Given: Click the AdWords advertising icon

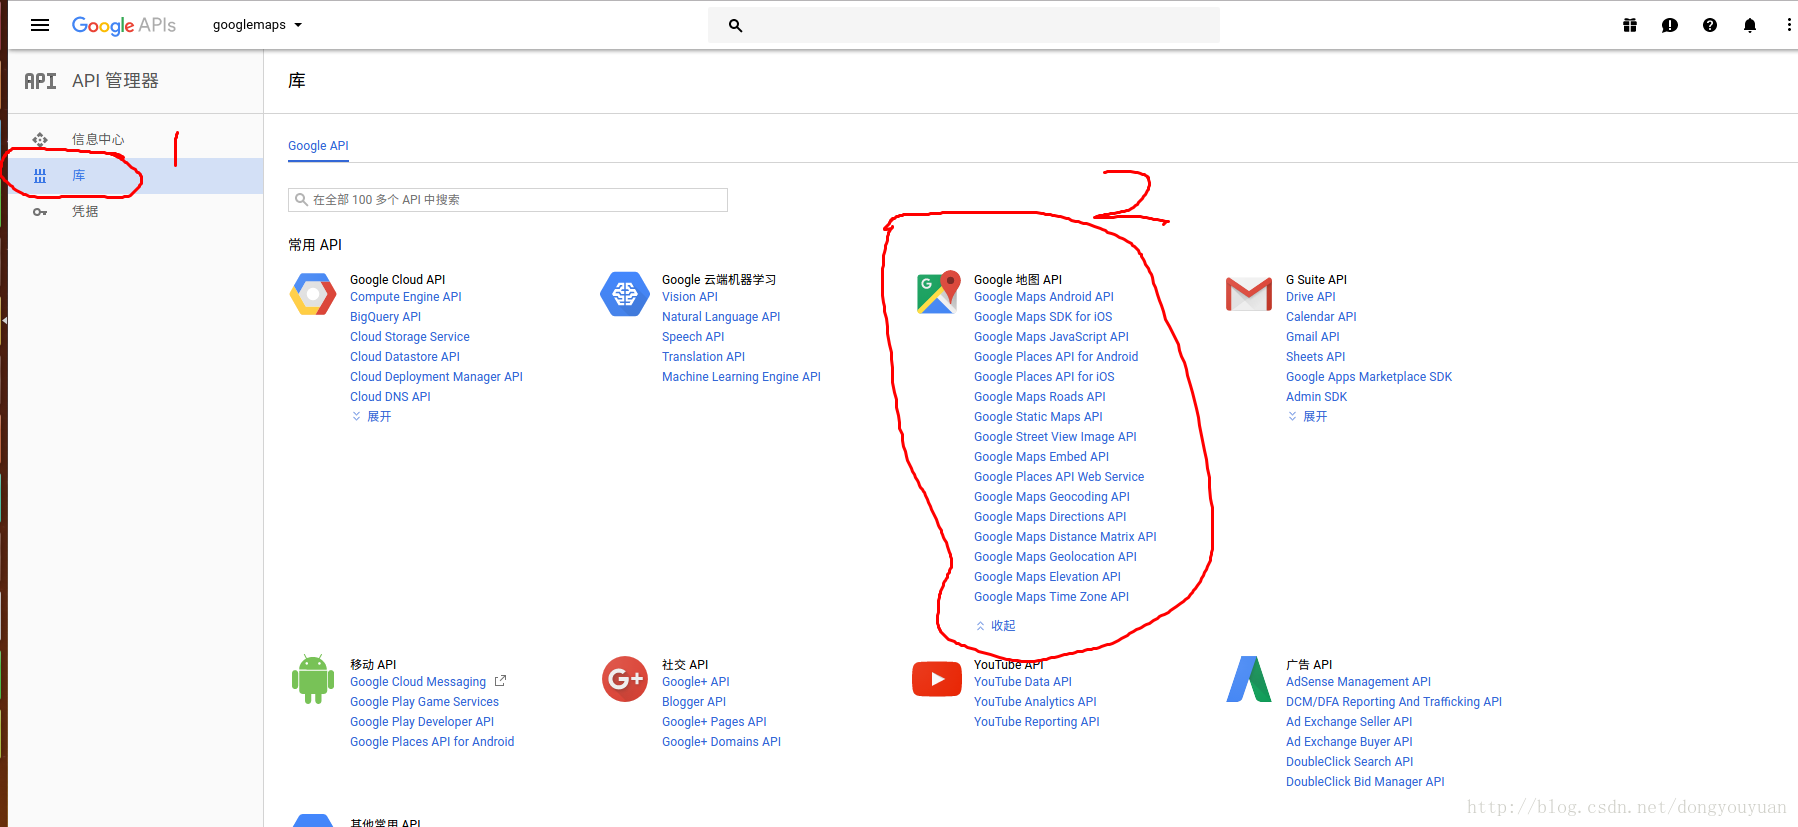Looking at the screenshot, I should pos(1249,679).
